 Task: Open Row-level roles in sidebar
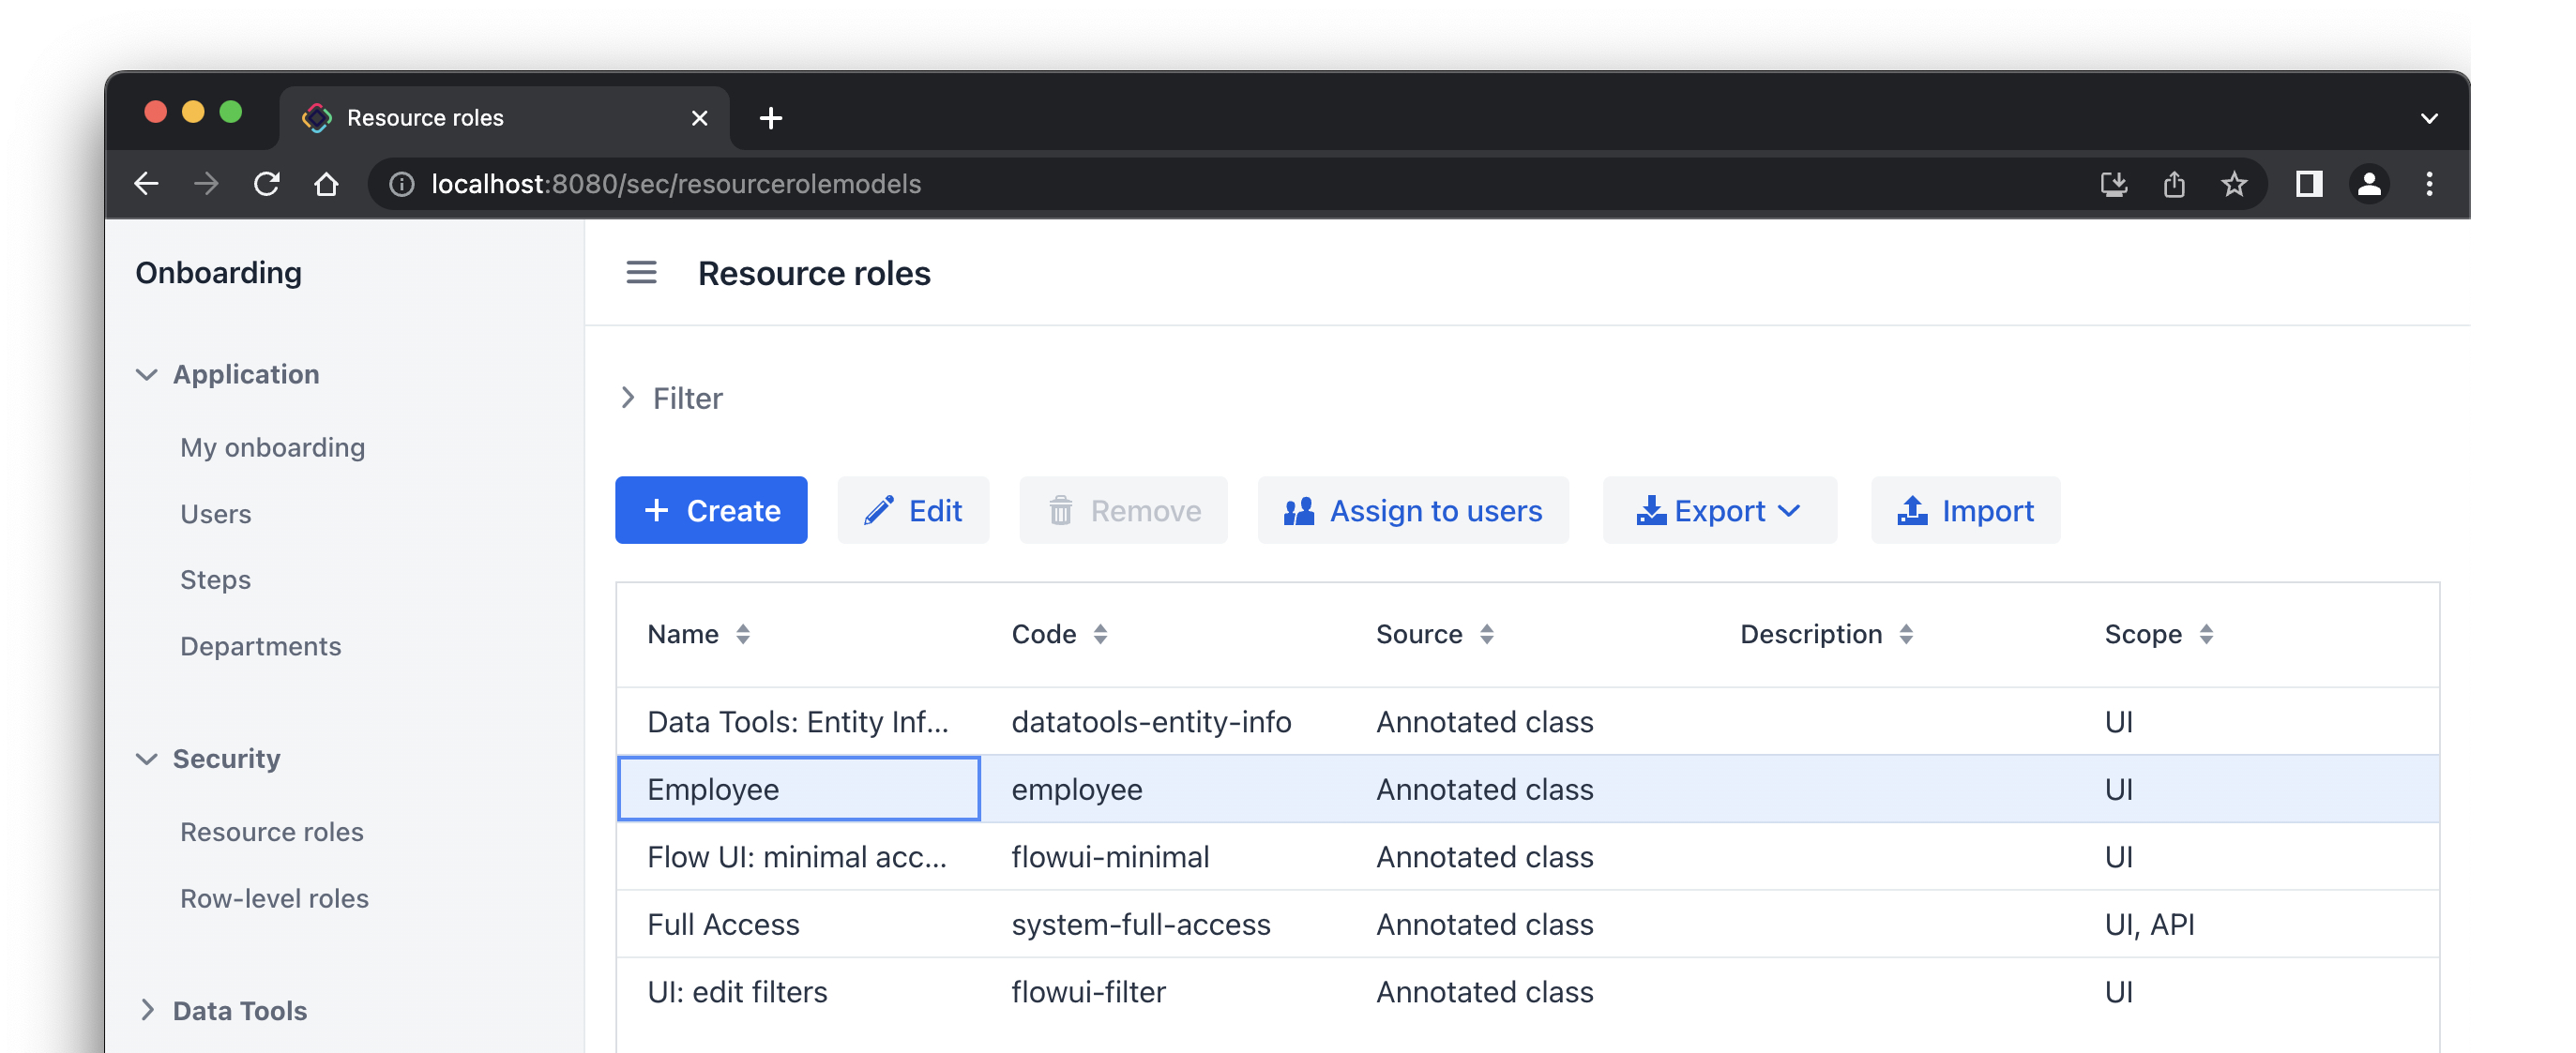(x=274, y=898)
